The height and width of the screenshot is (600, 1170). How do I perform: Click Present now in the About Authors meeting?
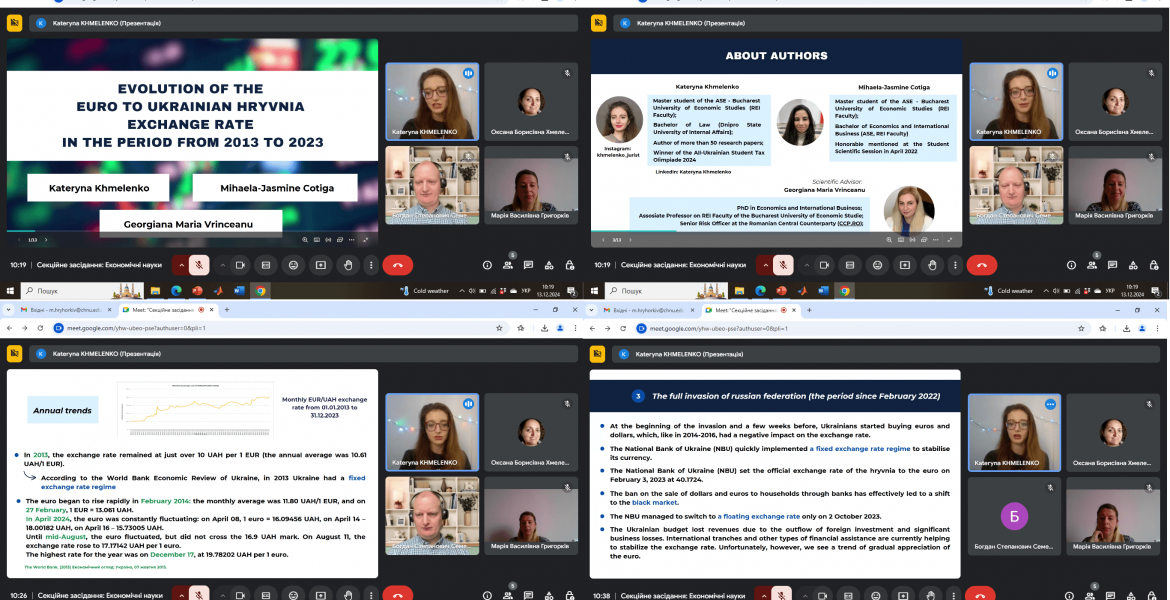tap(905, 265)
